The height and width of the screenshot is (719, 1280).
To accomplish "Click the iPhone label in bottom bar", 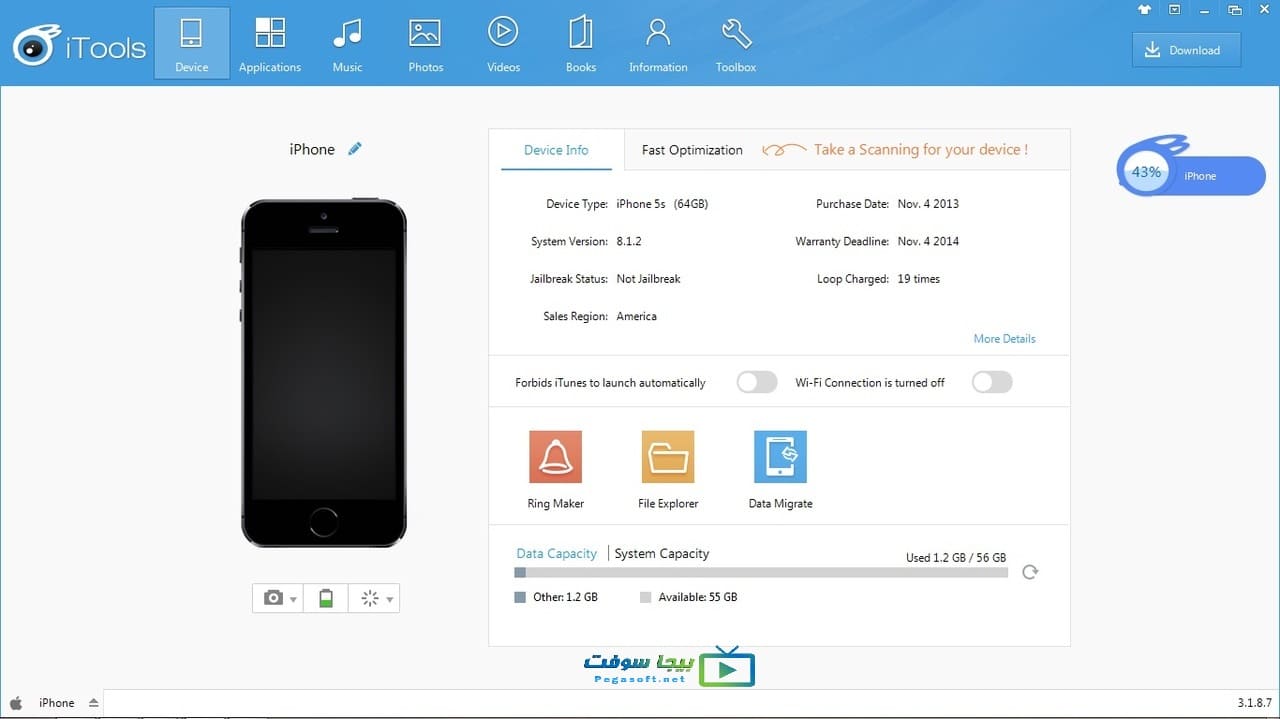I will tap(57, 703).
